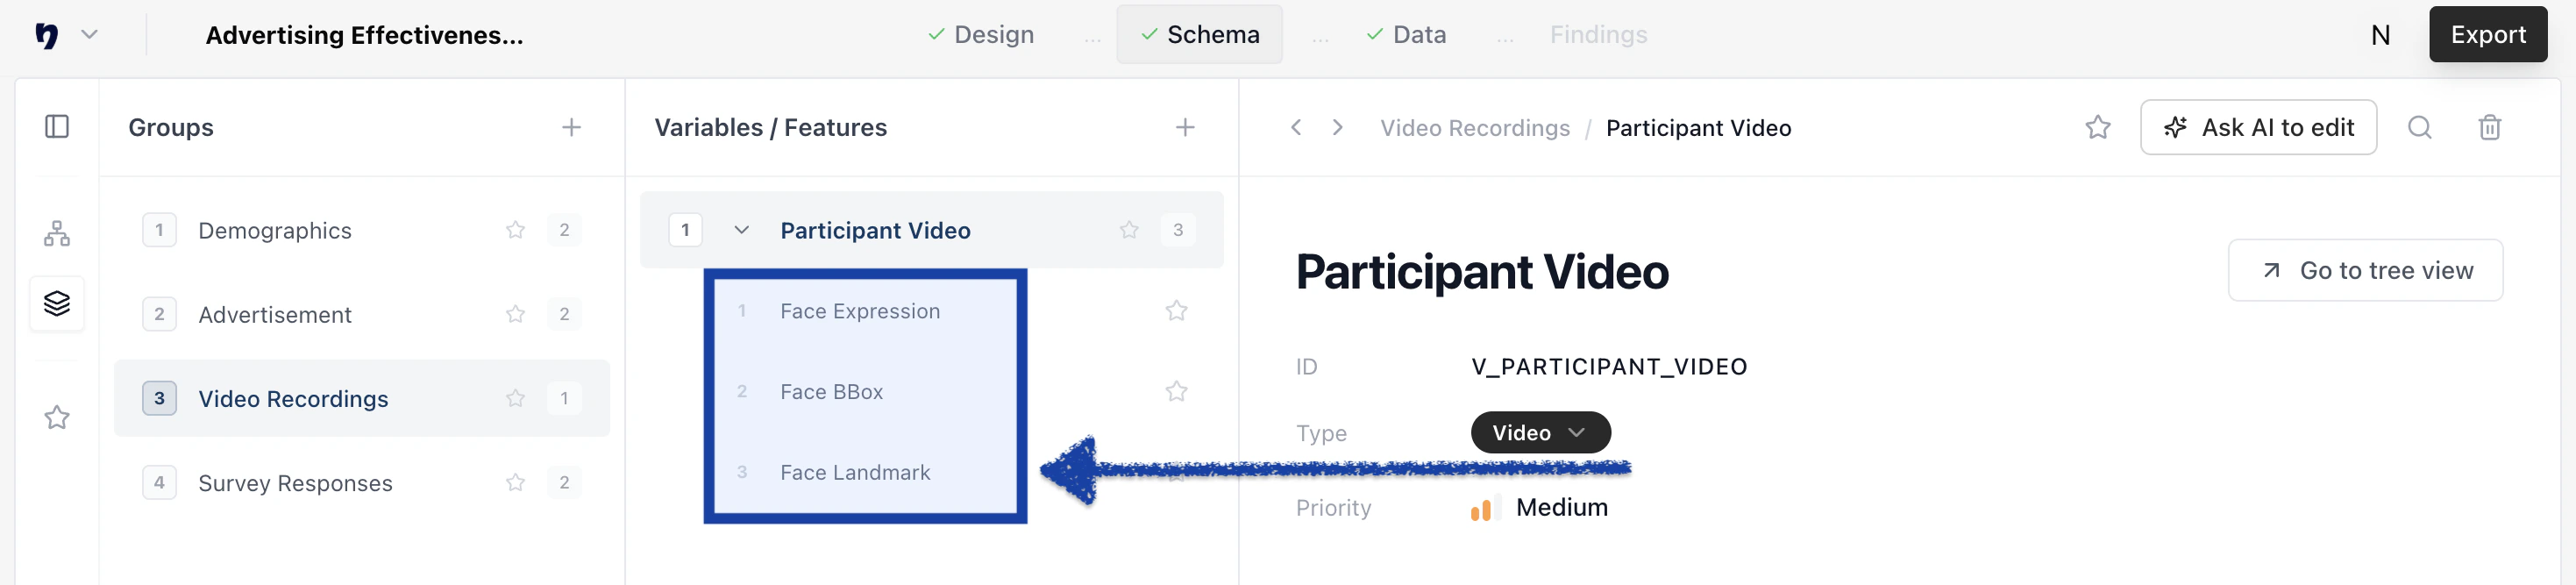
Task: Select the layers/groups sidebar icon
Action: pos(57,303)
